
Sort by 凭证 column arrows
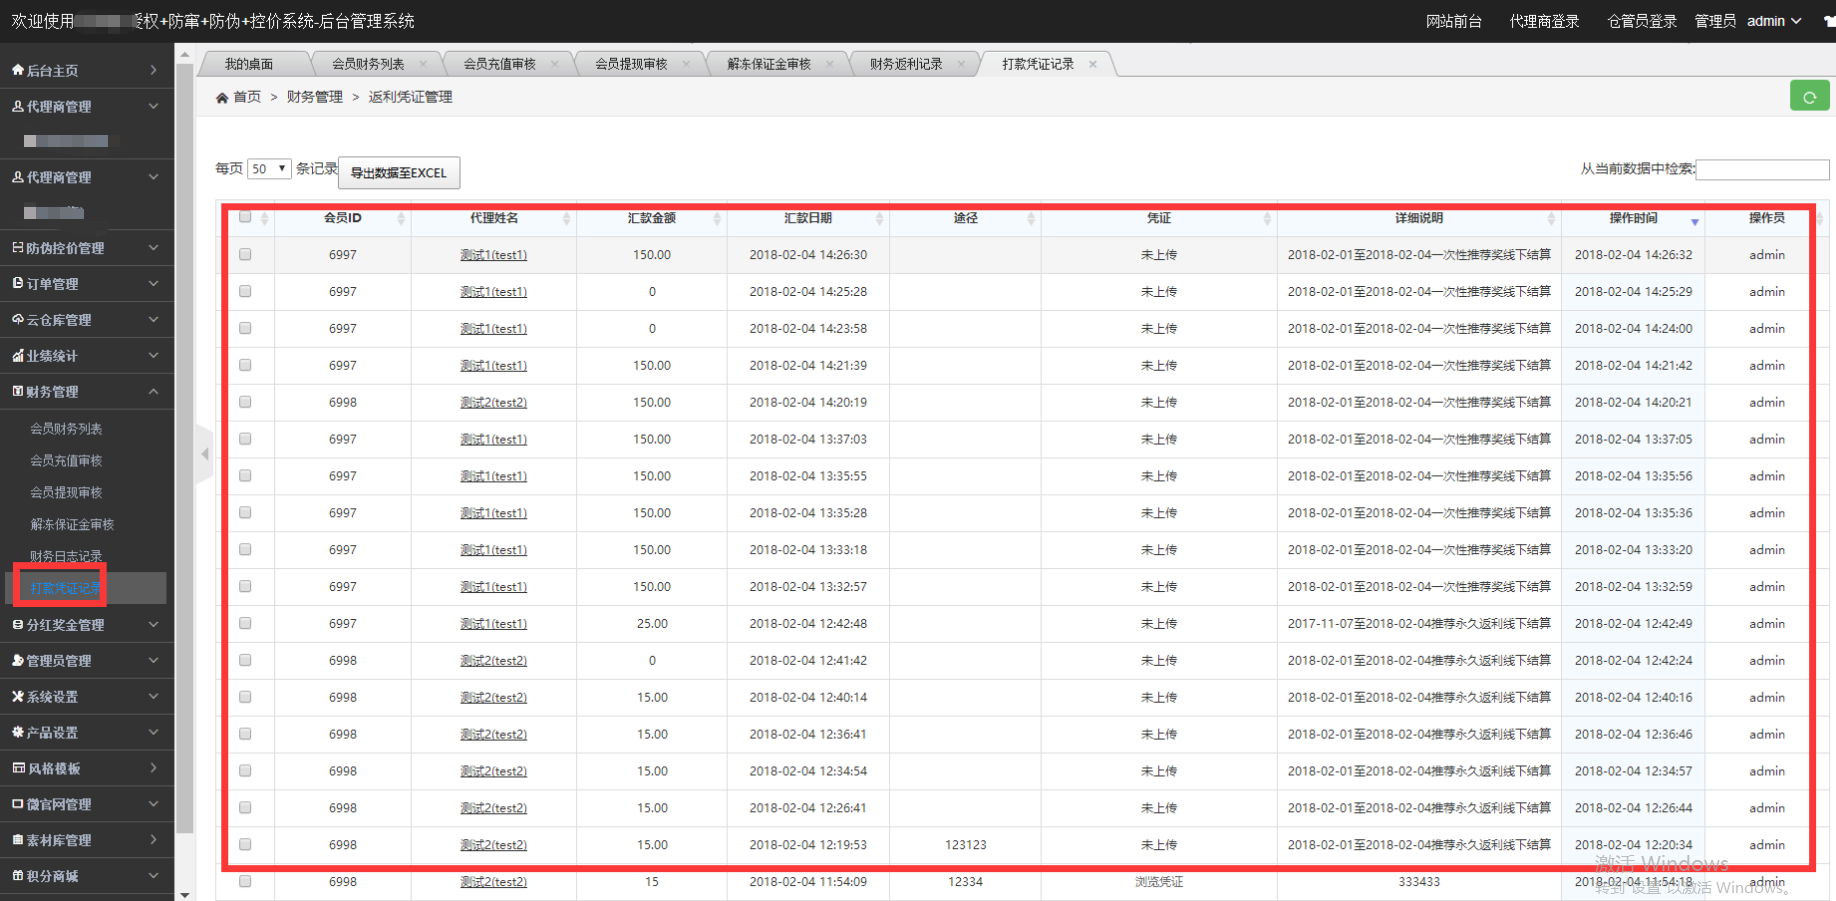coord(1267,219)
